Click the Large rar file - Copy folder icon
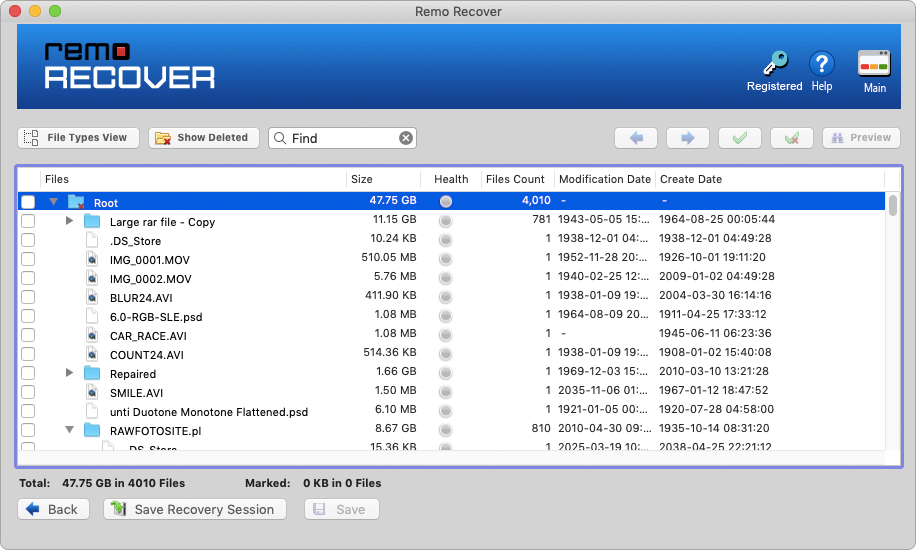The image size is (916, 550). pyautogui.click(x=92, y=221)
